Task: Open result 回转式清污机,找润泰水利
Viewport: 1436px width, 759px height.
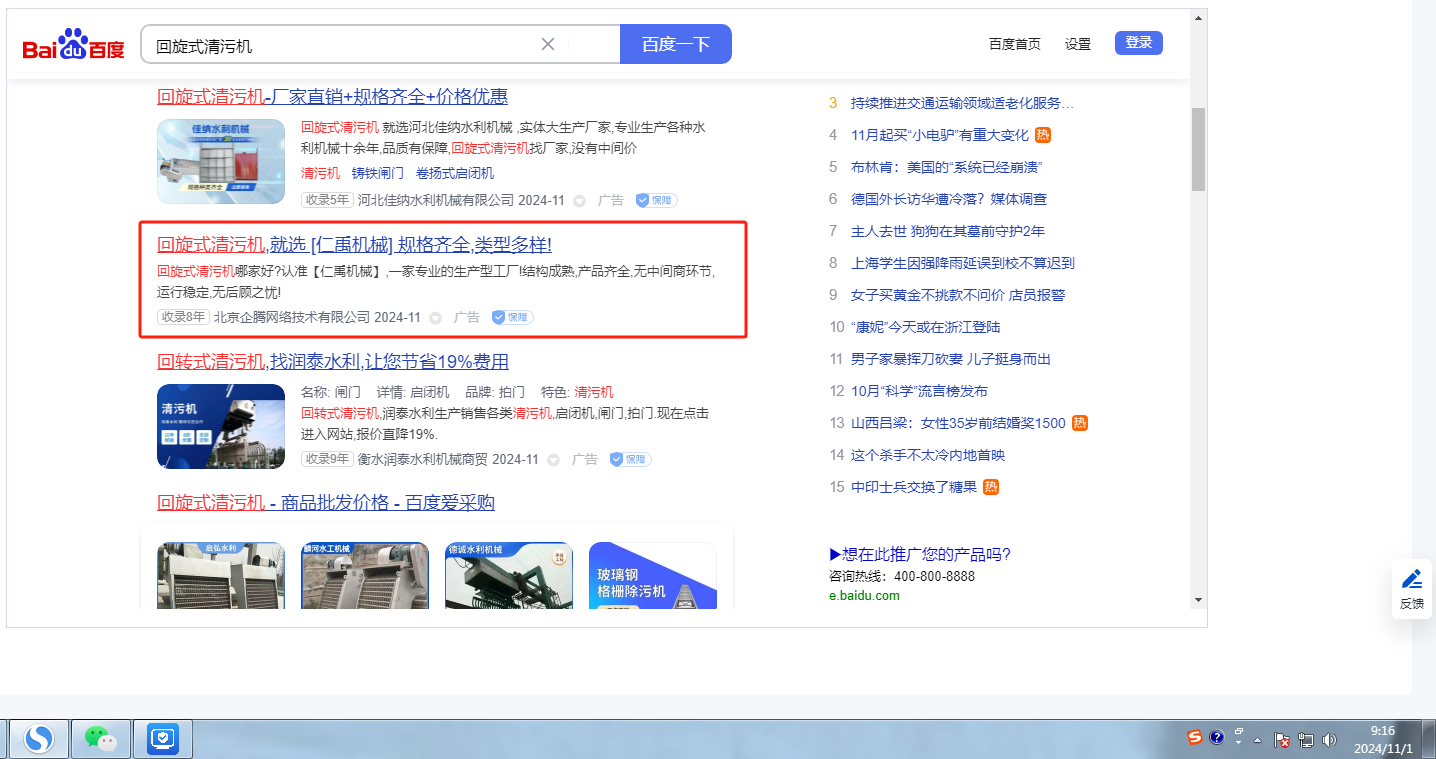Action: pos(333,362)
